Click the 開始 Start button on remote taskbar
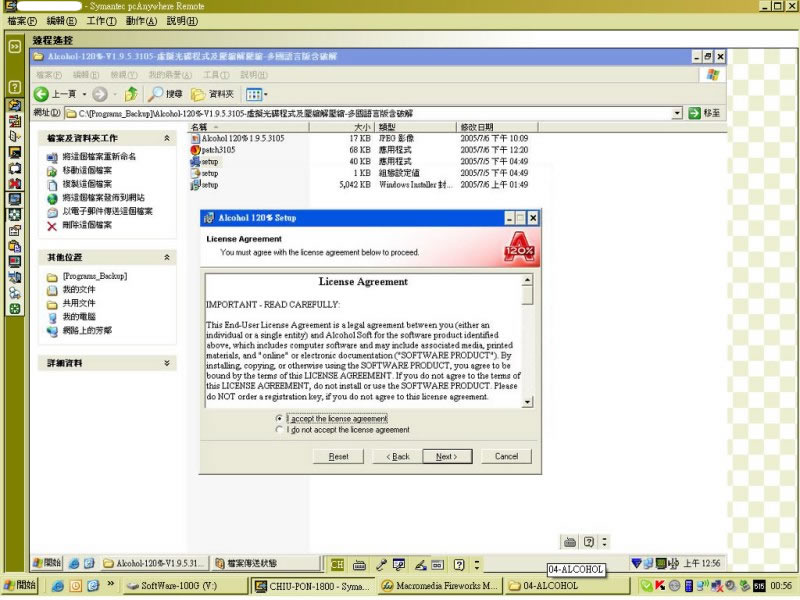 (47, 563)
